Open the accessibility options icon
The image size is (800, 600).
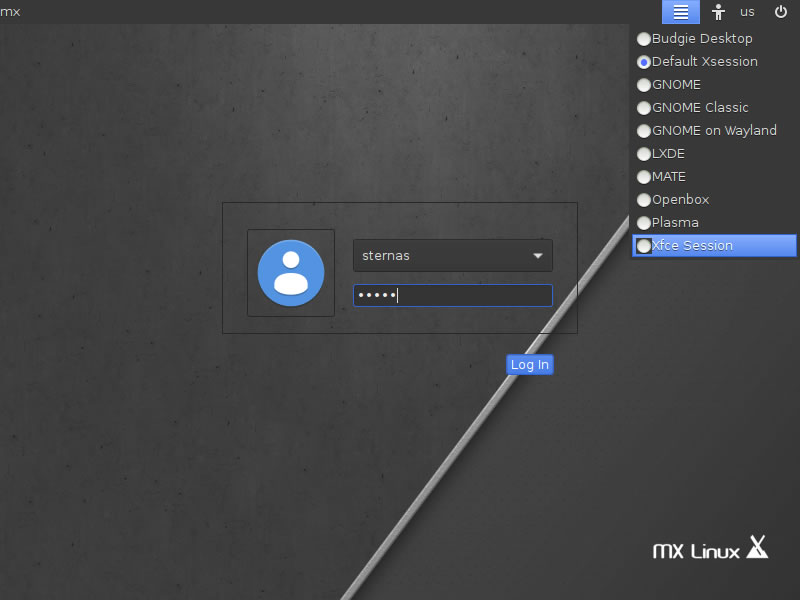tap(718, 12)
